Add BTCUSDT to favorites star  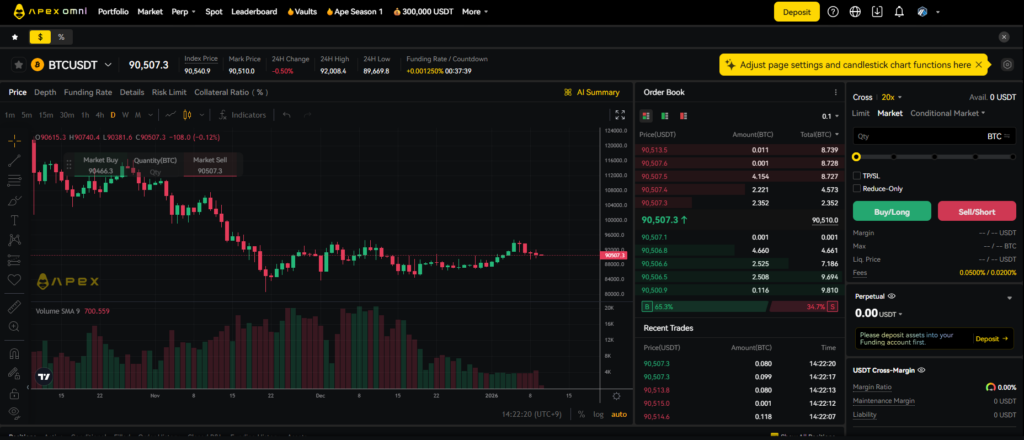19,65
